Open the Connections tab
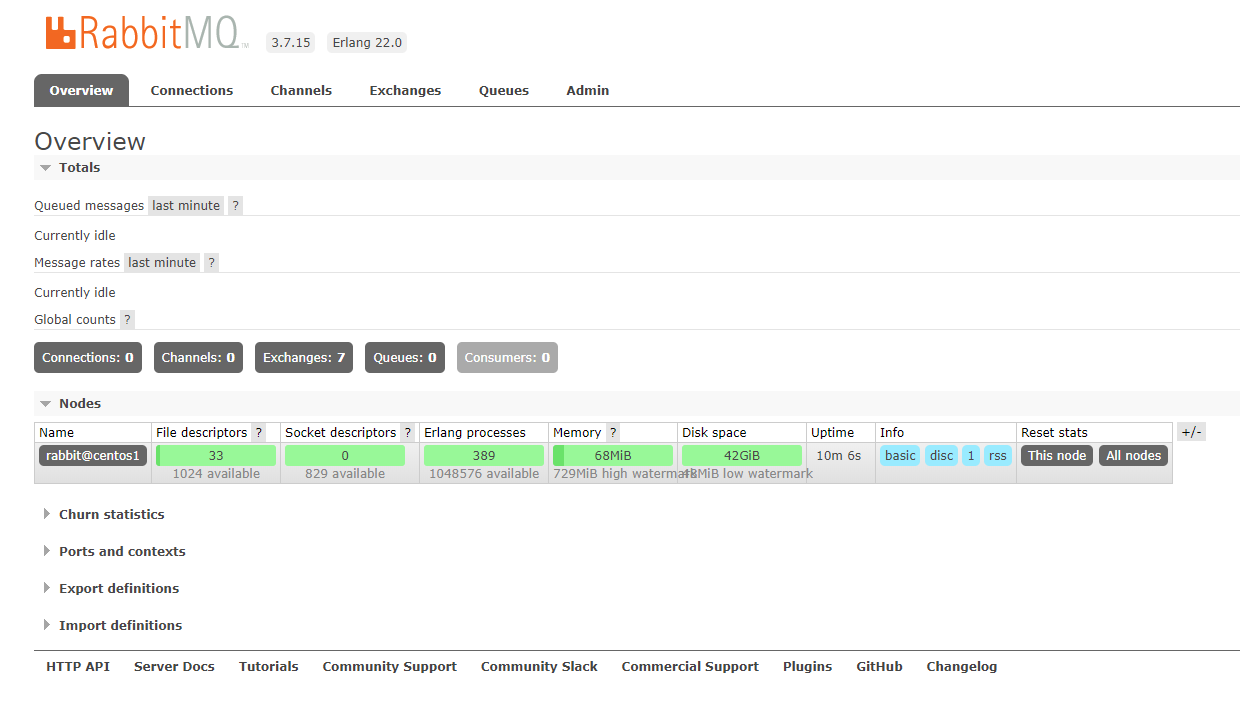The height and width of the screenshot is (706, 1240). coord(192,90)
